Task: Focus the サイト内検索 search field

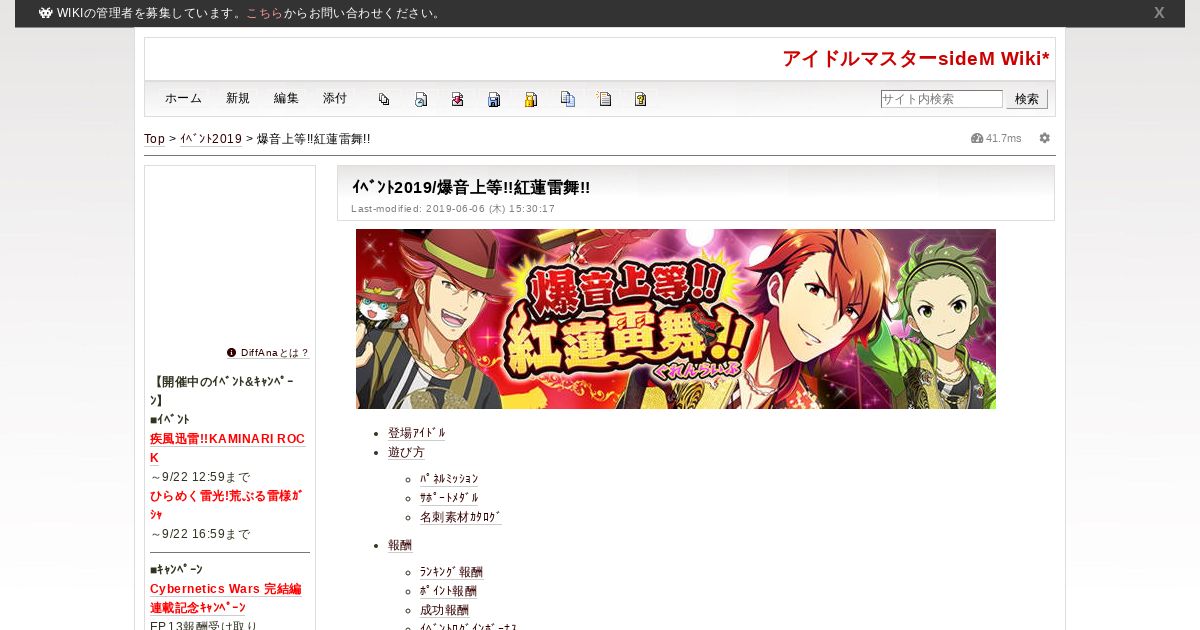Action: (x=942, y=99)
